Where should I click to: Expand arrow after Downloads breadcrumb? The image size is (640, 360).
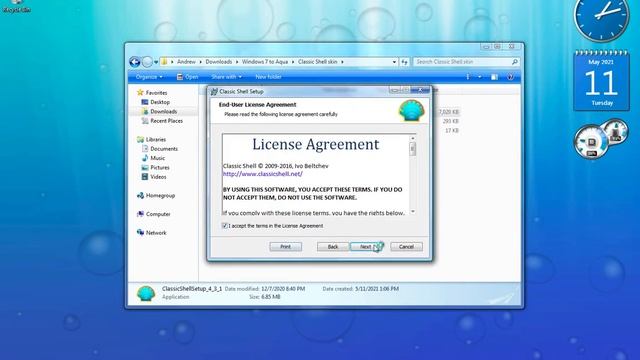237,62
